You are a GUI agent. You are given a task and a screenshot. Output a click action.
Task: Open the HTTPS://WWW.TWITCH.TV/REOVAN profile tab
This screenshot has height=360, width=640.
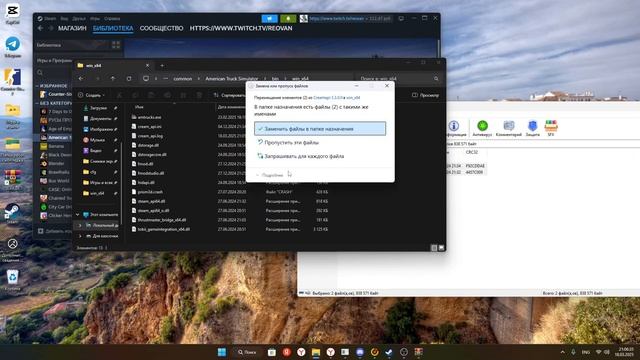tap(241, 28)
